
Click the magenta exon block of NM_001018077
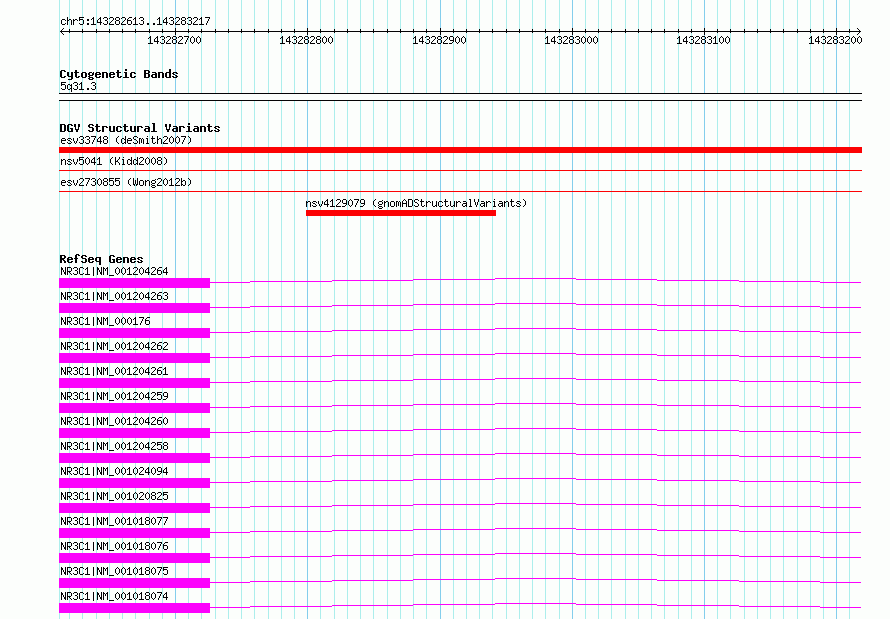coord(135,532)
